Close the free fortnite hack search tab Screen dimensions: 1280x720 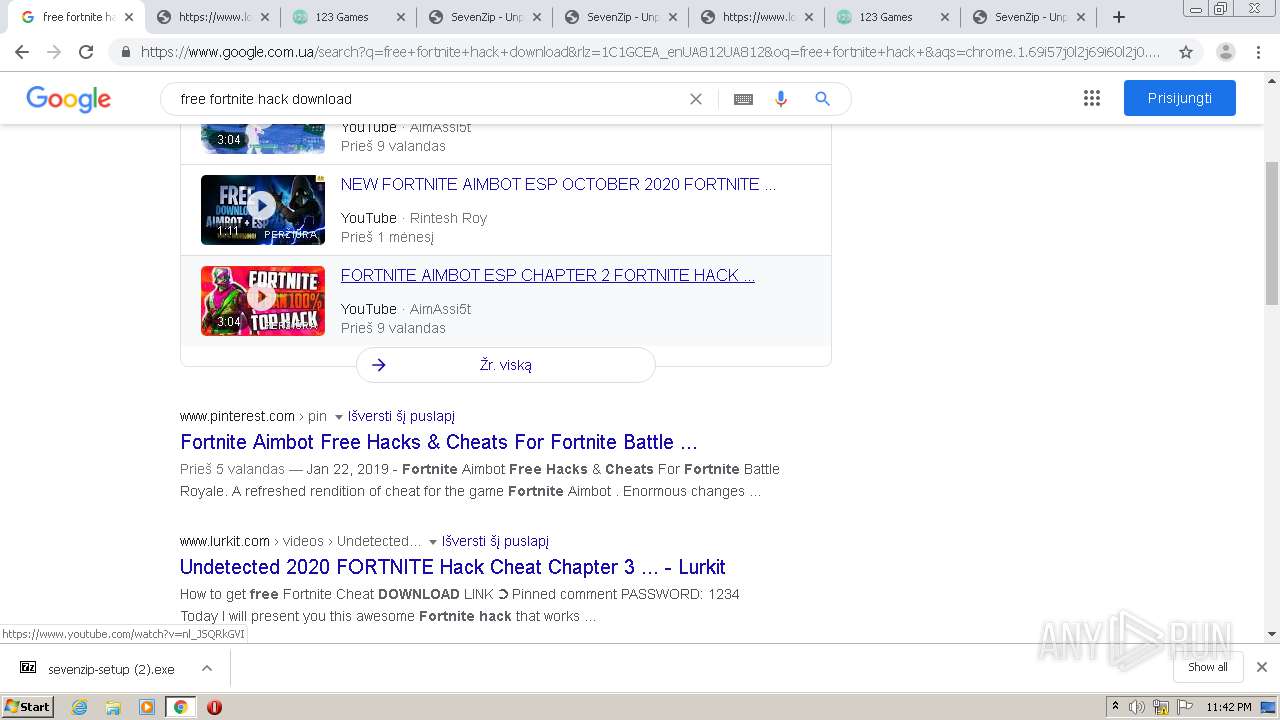coord(129,17)
